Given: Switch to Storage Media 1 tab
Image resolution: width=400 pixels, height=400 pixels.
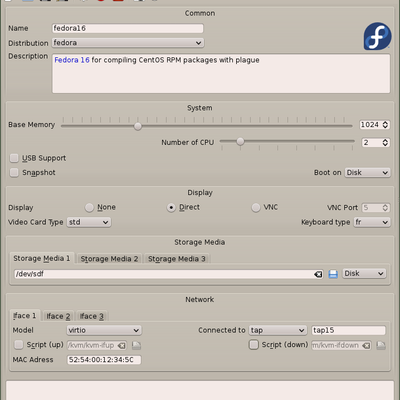Looking at the screenshot, I should coord(42,258).
